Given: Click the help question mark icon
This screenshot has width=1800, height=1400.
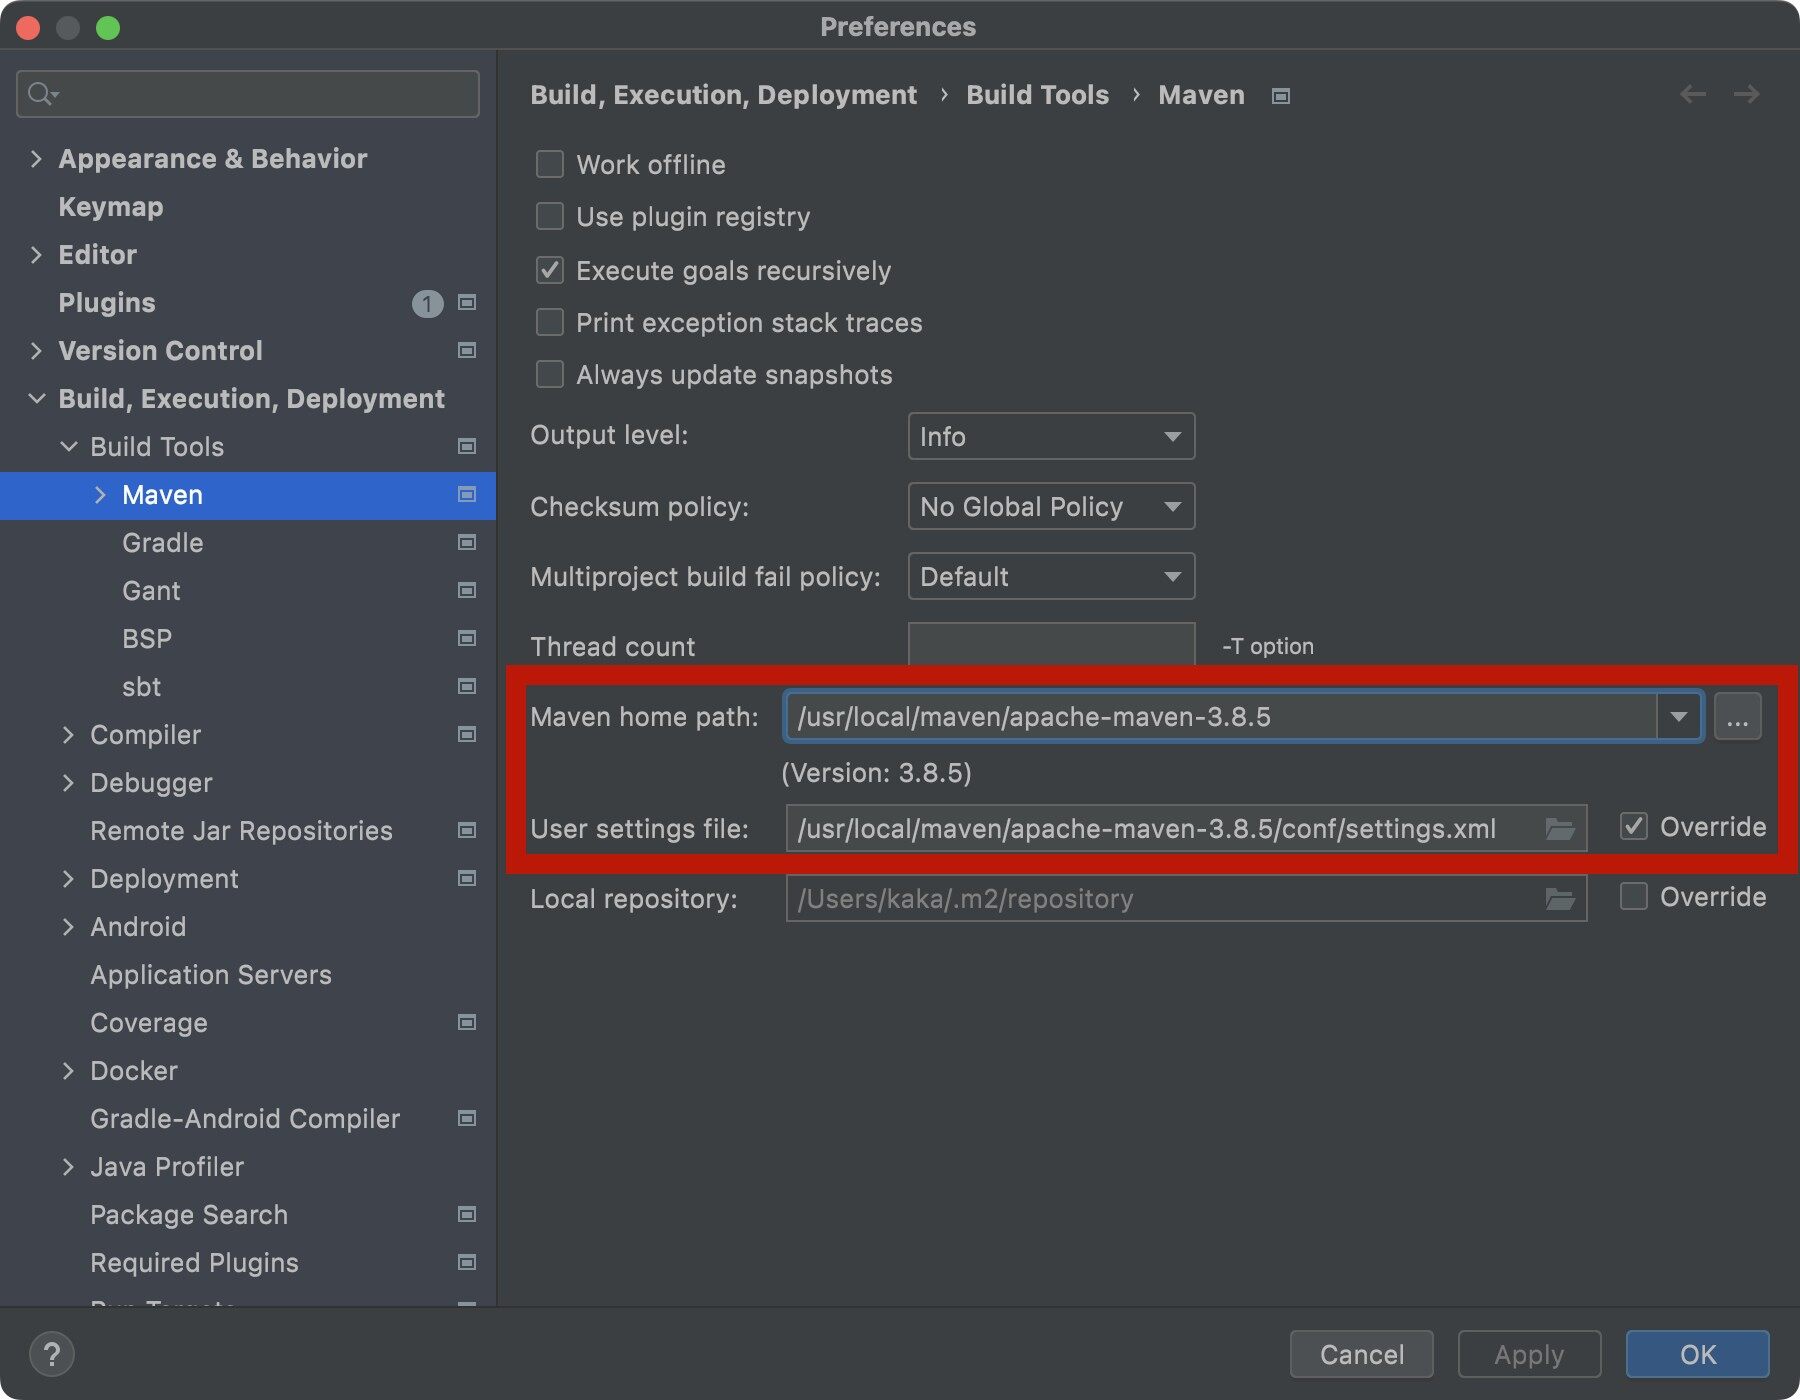Looking at the screenshot, I should 52,1354.
